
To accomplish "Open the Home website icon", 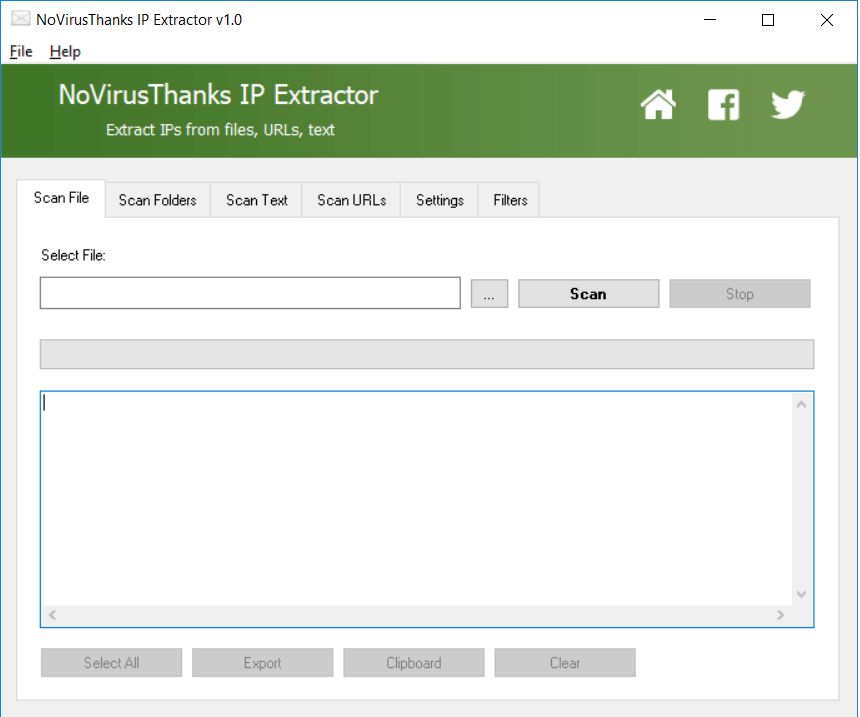I will point(658,104).
